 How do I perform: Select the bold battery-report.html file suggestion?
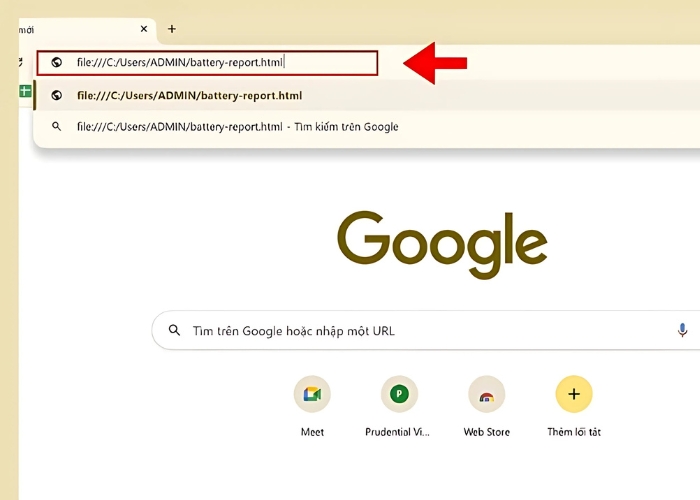(x=190, y=96)
